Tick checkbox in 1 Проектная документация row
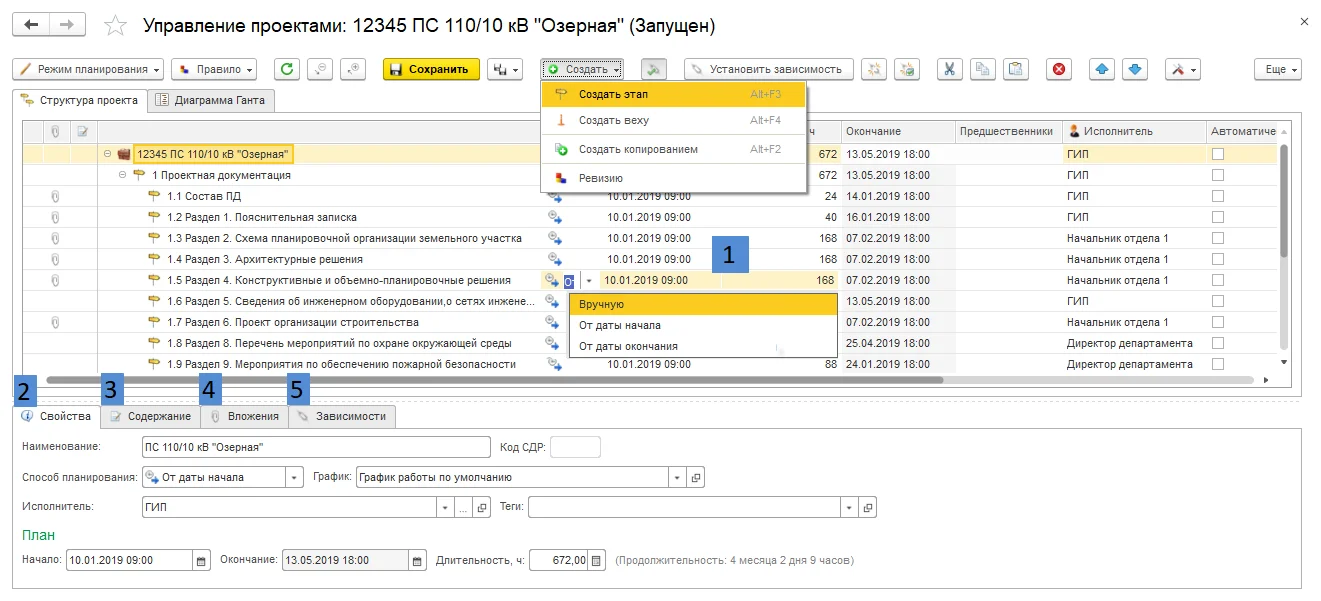1321x601 pixels. click(x=1217, y=175)
